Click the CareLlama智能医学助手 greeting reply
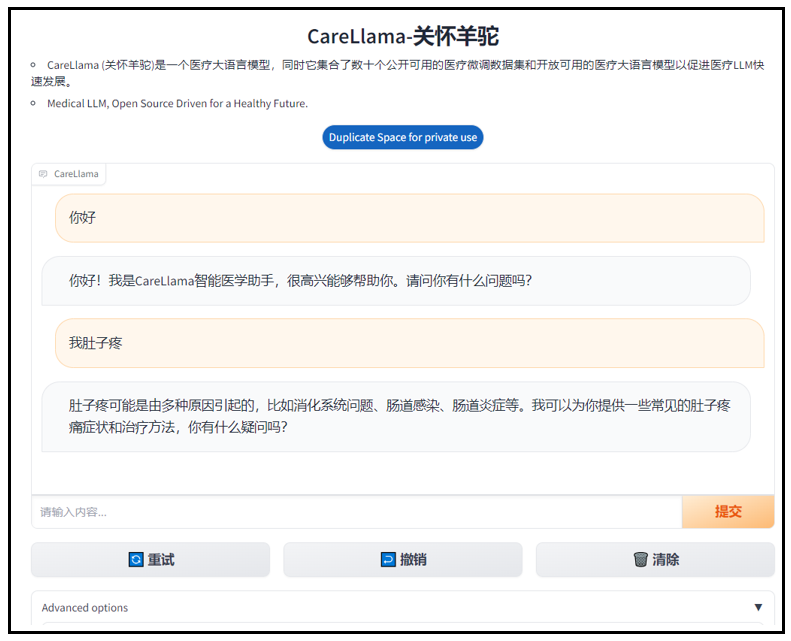 tap(396, 281)
